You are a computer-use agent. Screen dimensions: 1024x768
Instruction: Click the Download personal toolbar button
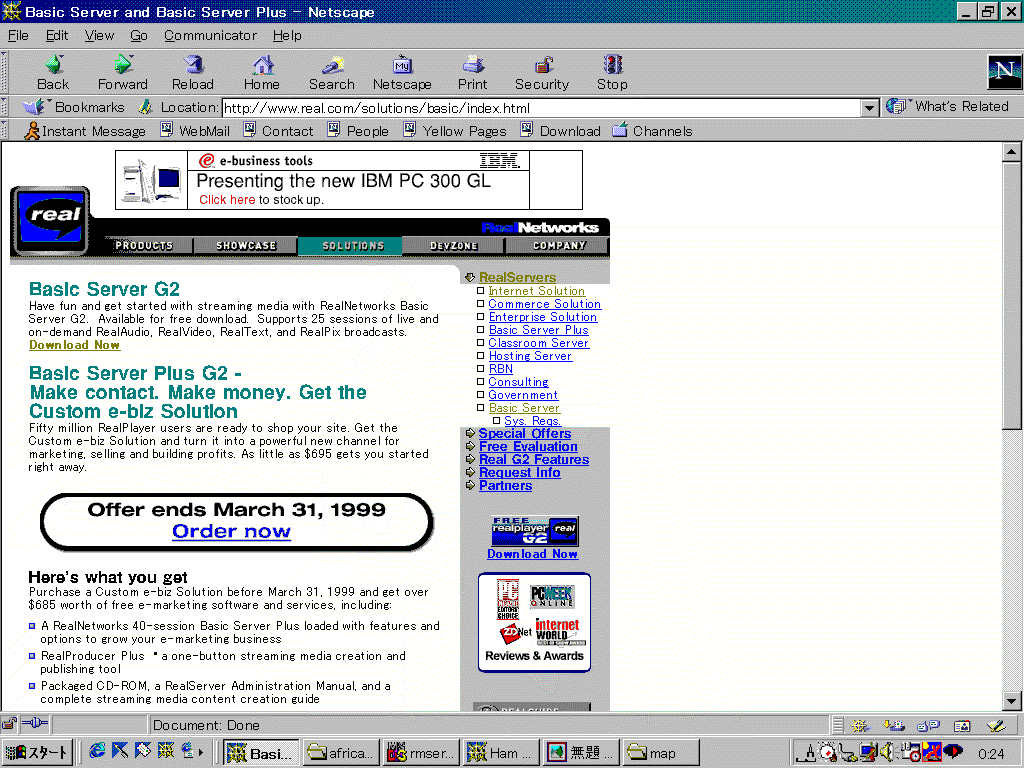point(560,131)
